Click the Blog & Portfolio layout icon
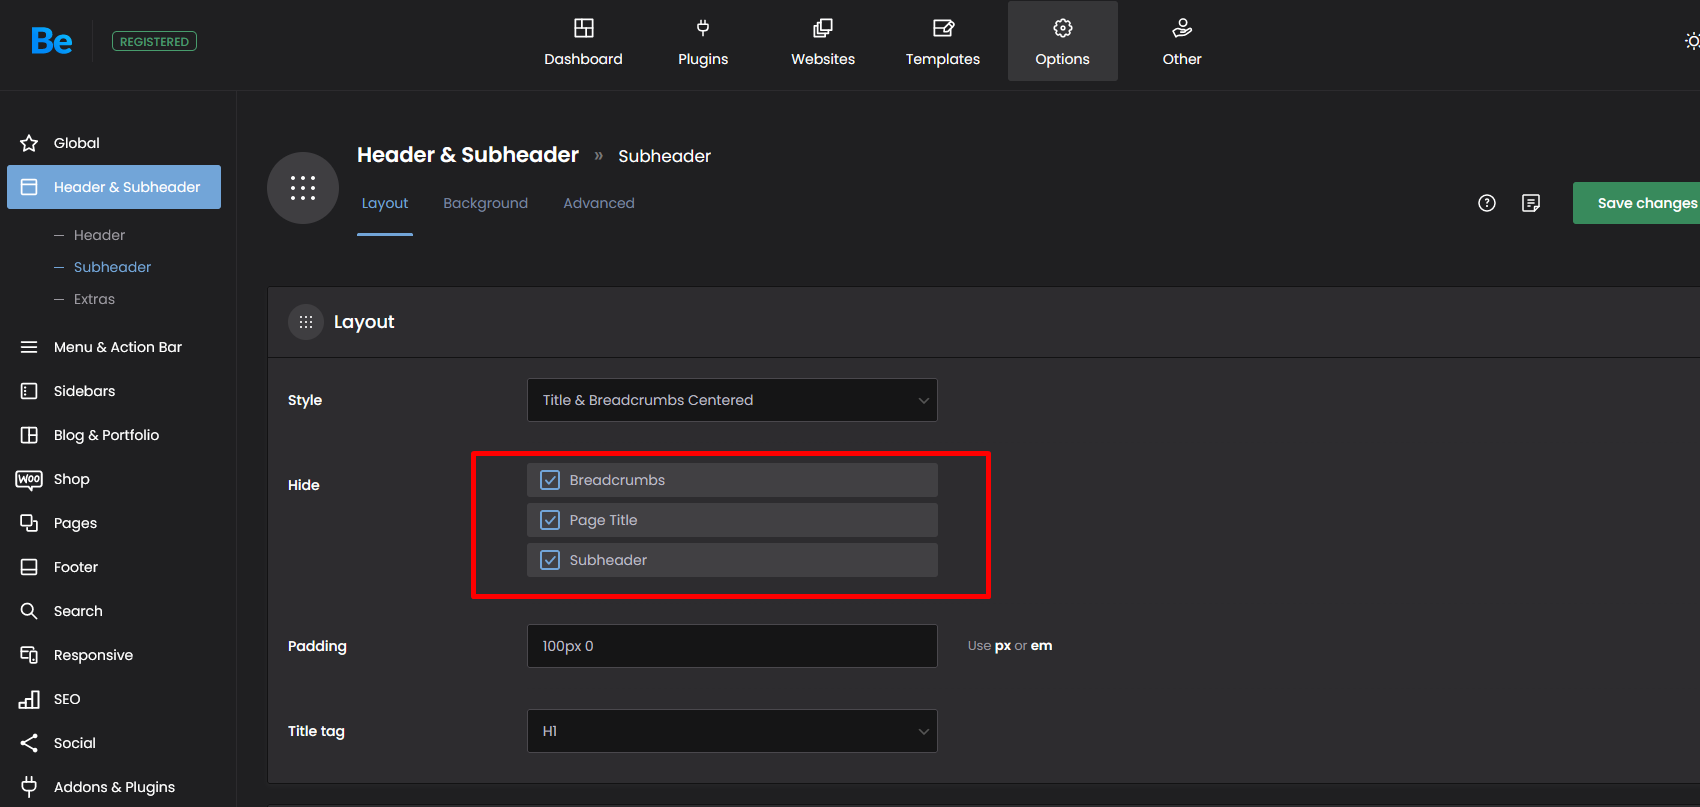The width and height of the screenshot is (1700, 807). point(29,435)
